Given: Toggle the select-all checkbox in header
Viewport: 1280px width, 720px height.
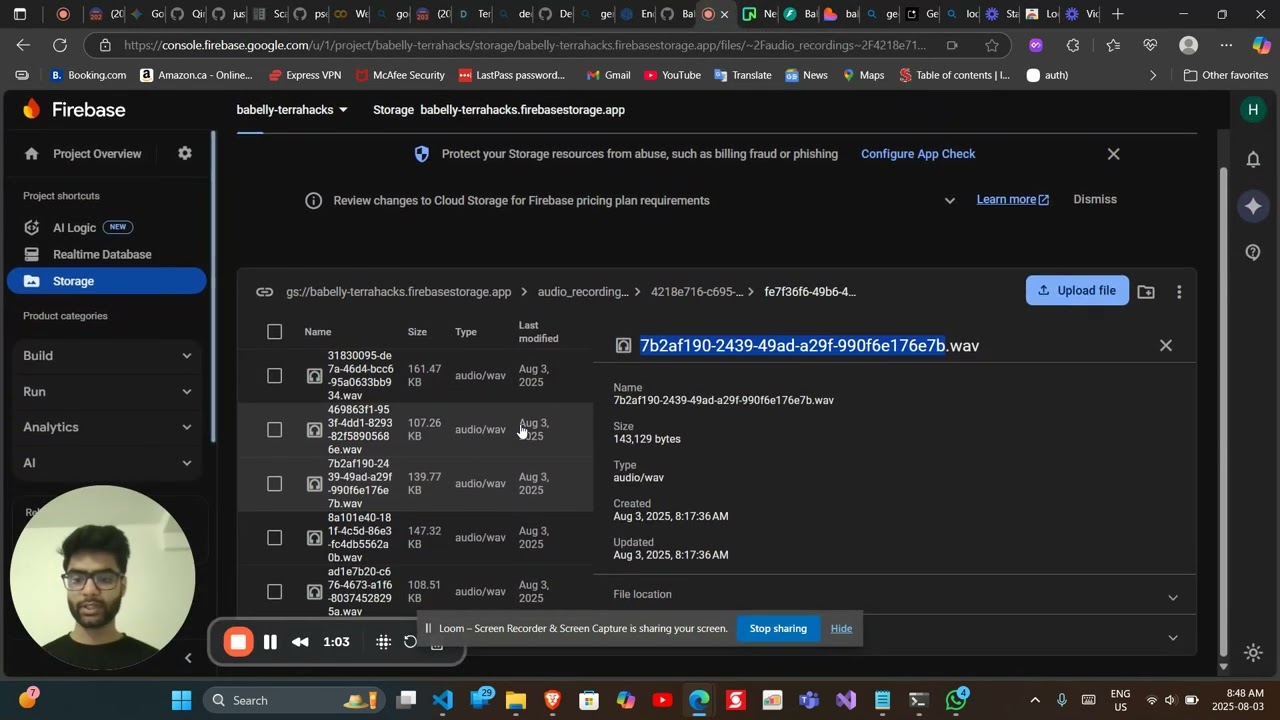Looking at the screenshot, I should coord(275,332).
